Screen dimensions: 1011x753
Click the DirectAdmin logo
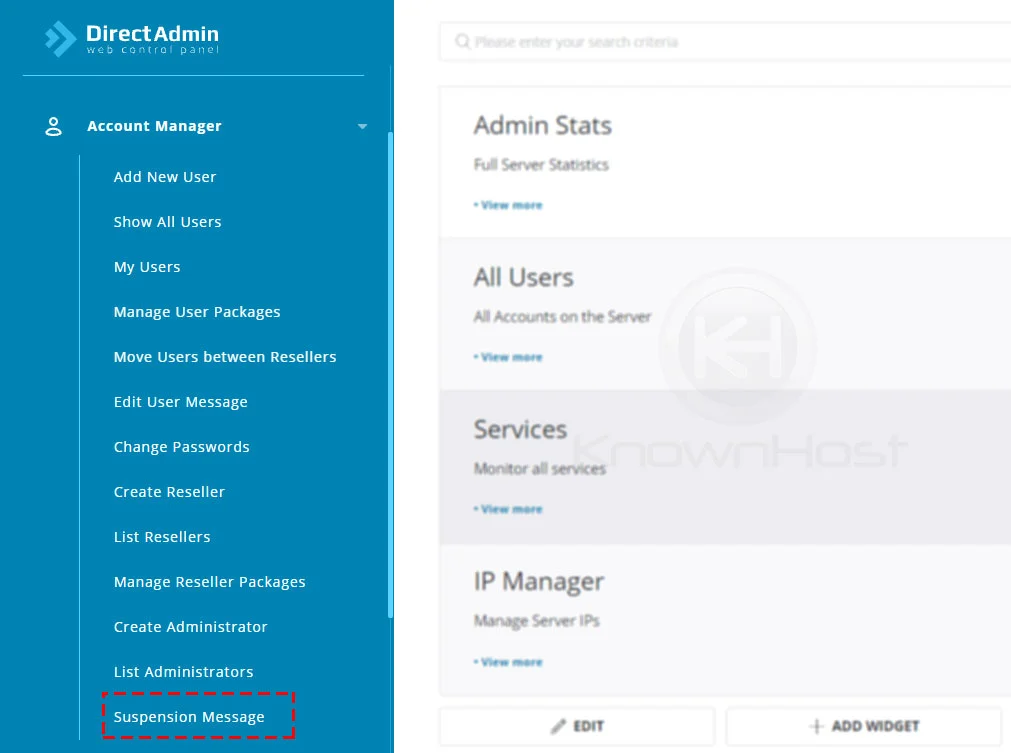coord(132,39)
